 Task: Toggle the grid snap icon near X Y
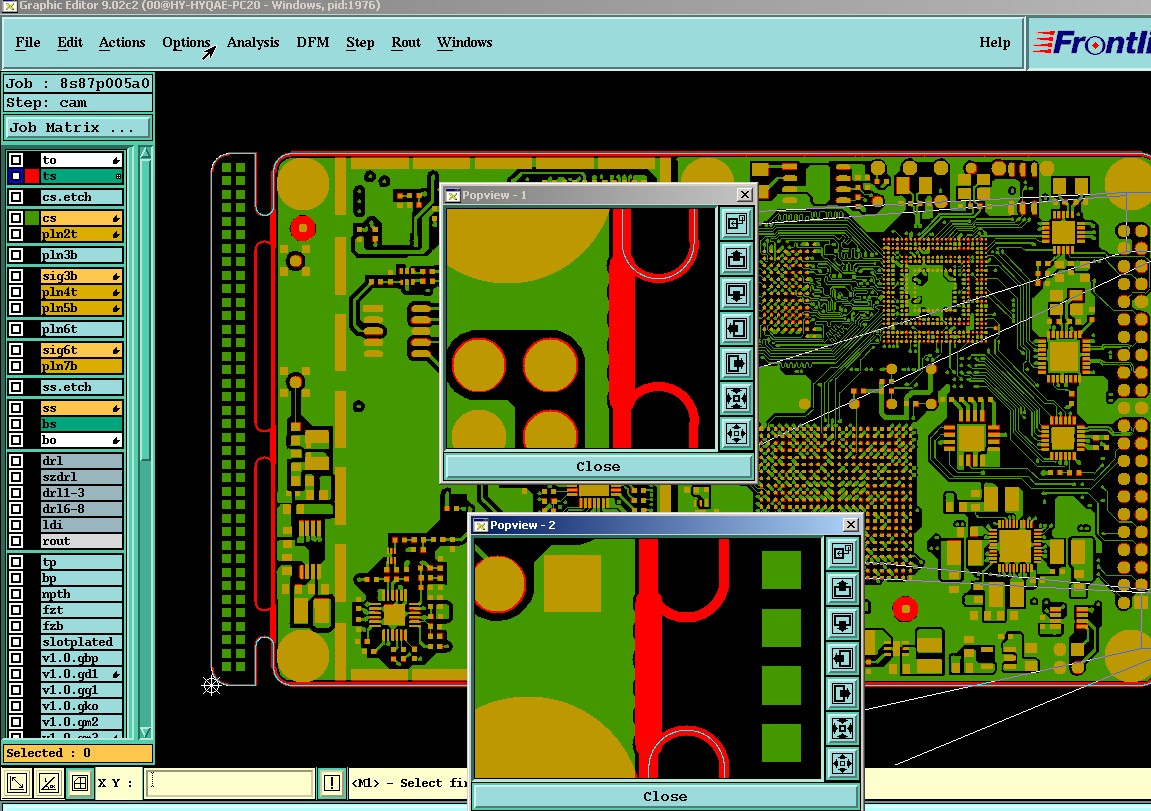[79, 783]
